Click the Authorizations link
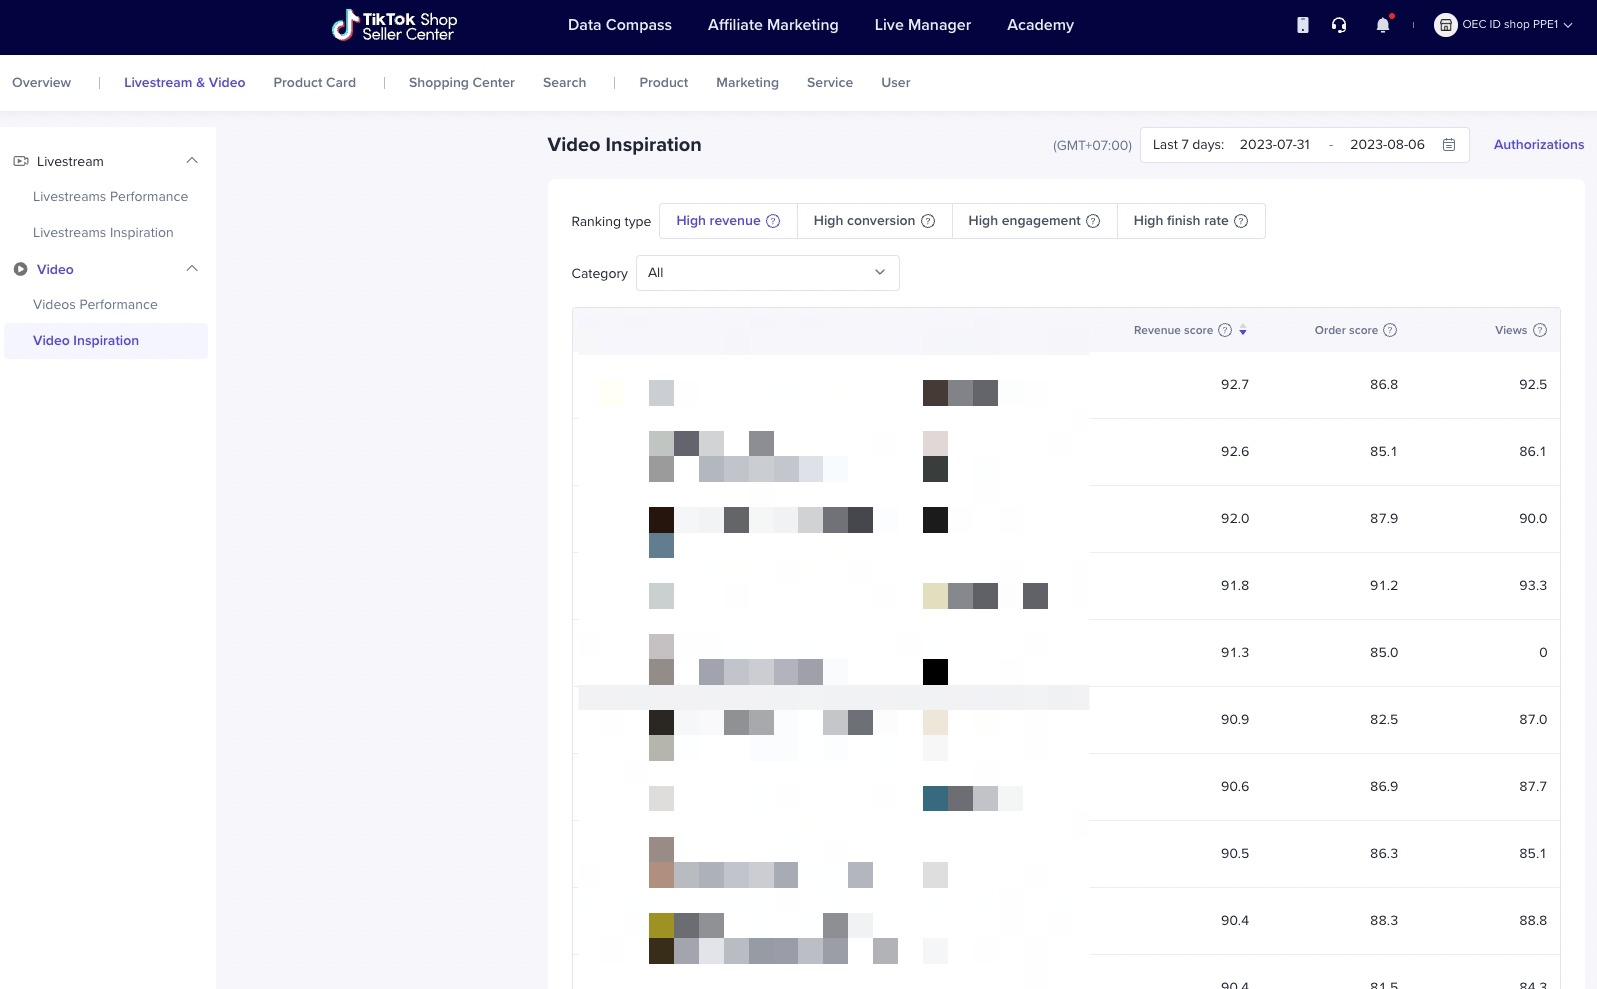 tap(1538, 145)
